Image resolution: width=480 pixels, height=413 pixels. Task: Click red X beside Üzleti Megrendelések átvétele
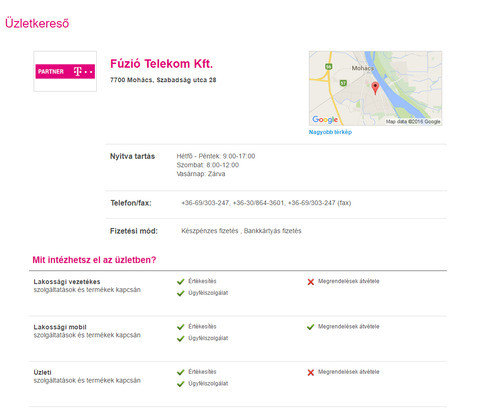point(311,373)
